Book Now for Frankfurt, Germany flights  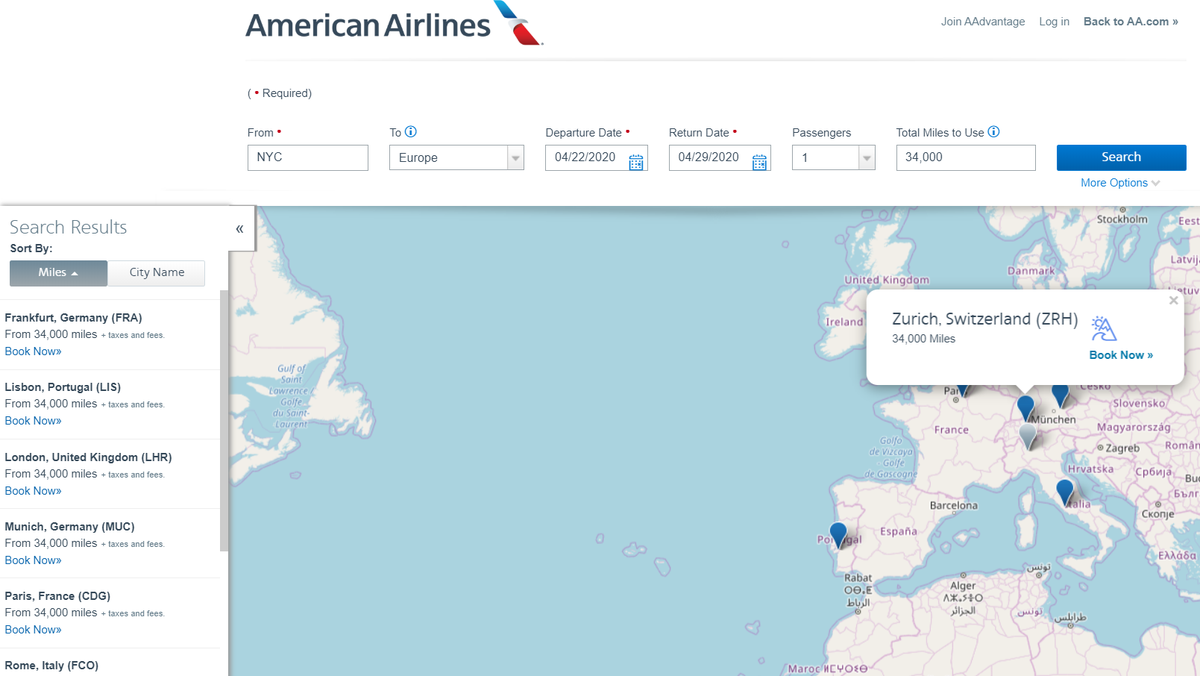33,351
